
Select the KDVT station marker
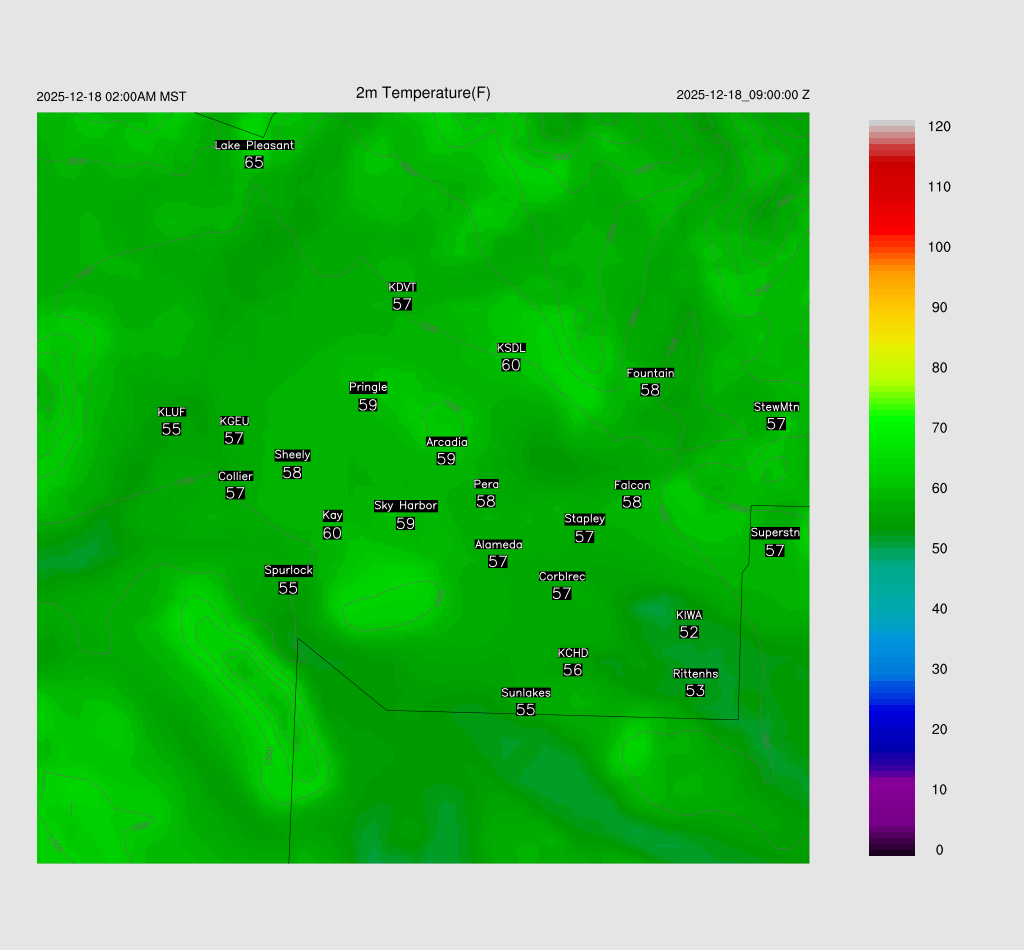tap(402, 288)
